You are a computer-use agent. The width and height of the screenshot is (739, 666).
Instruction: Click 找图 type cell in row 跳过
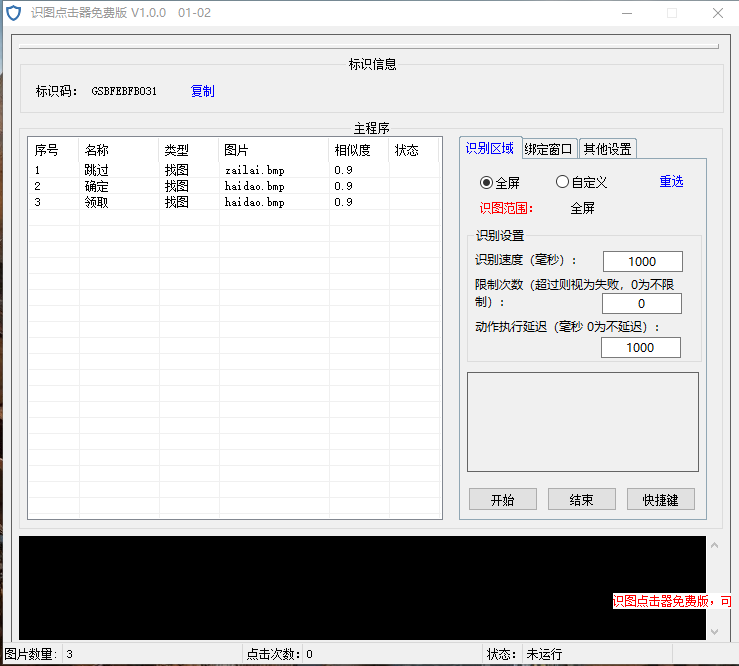tap(177, 170)
